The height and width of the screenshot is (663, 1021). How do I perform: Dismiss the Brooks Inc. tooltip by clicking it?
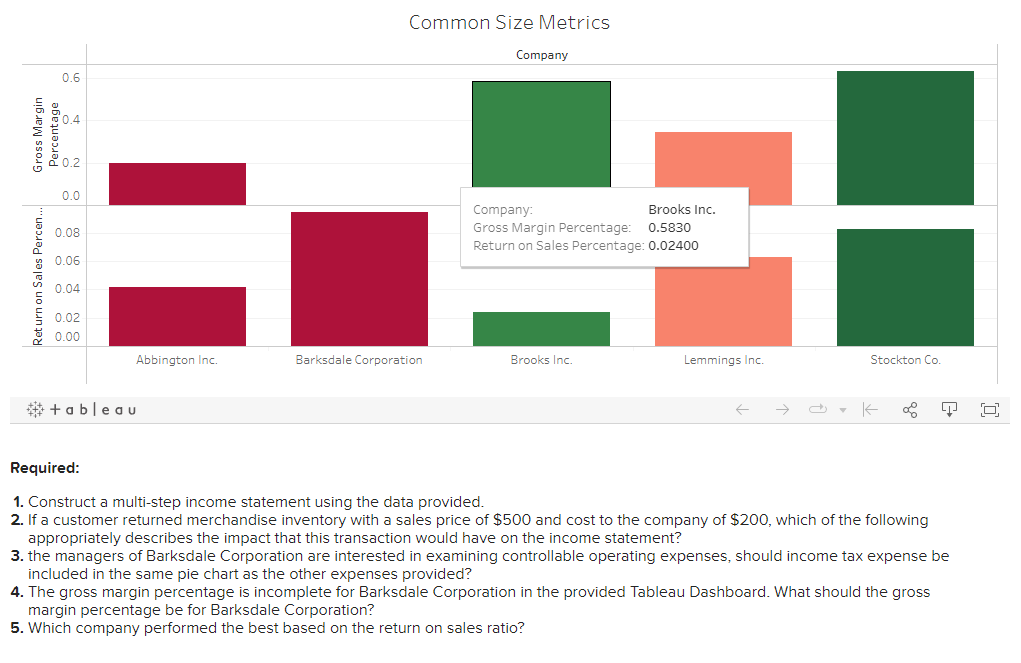point(603,226)
